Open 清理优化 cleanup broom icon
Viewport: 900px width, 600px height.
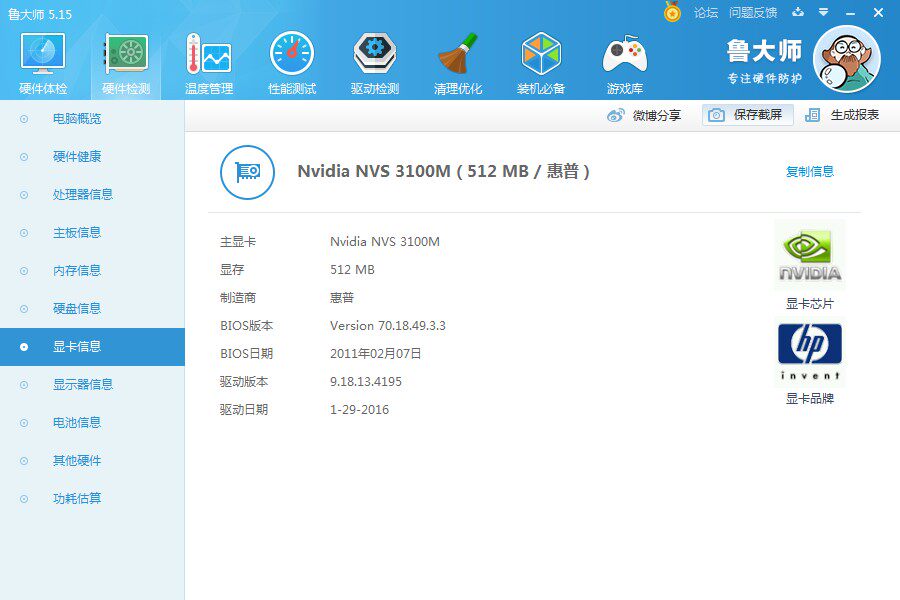click(458, 53)
